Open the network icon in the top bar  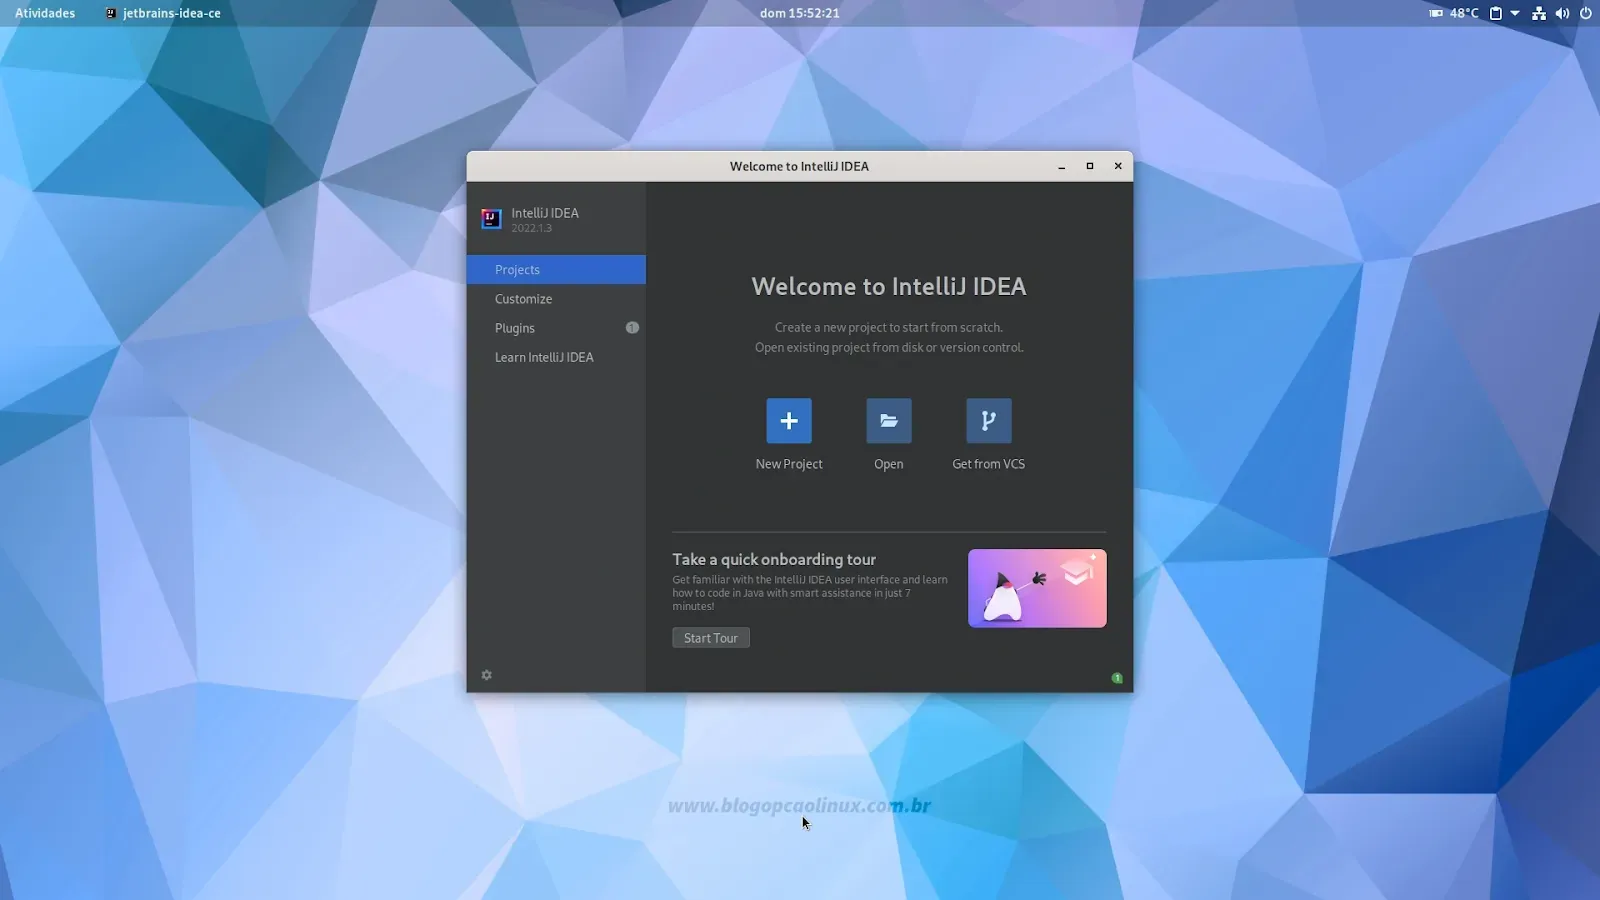[x=1539, y=13]
